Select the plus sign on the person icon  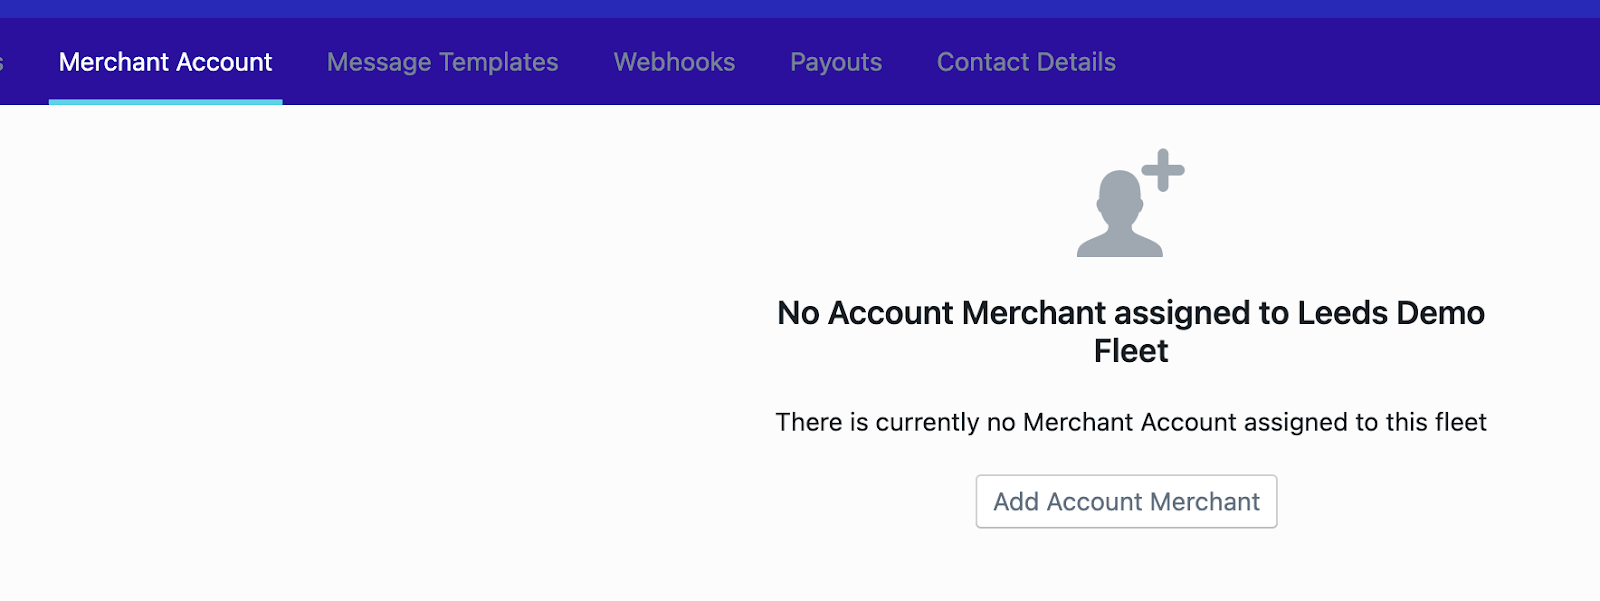pos(1163,170)
